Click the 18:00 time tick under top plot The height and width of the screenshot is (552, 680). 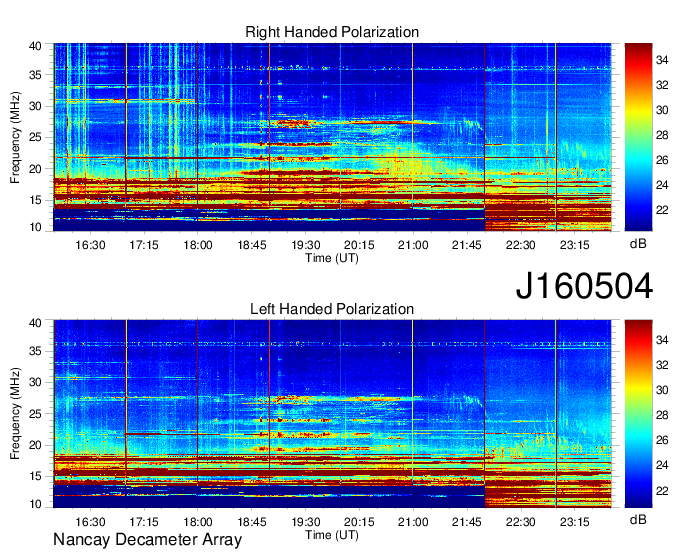tap(198, 245)
